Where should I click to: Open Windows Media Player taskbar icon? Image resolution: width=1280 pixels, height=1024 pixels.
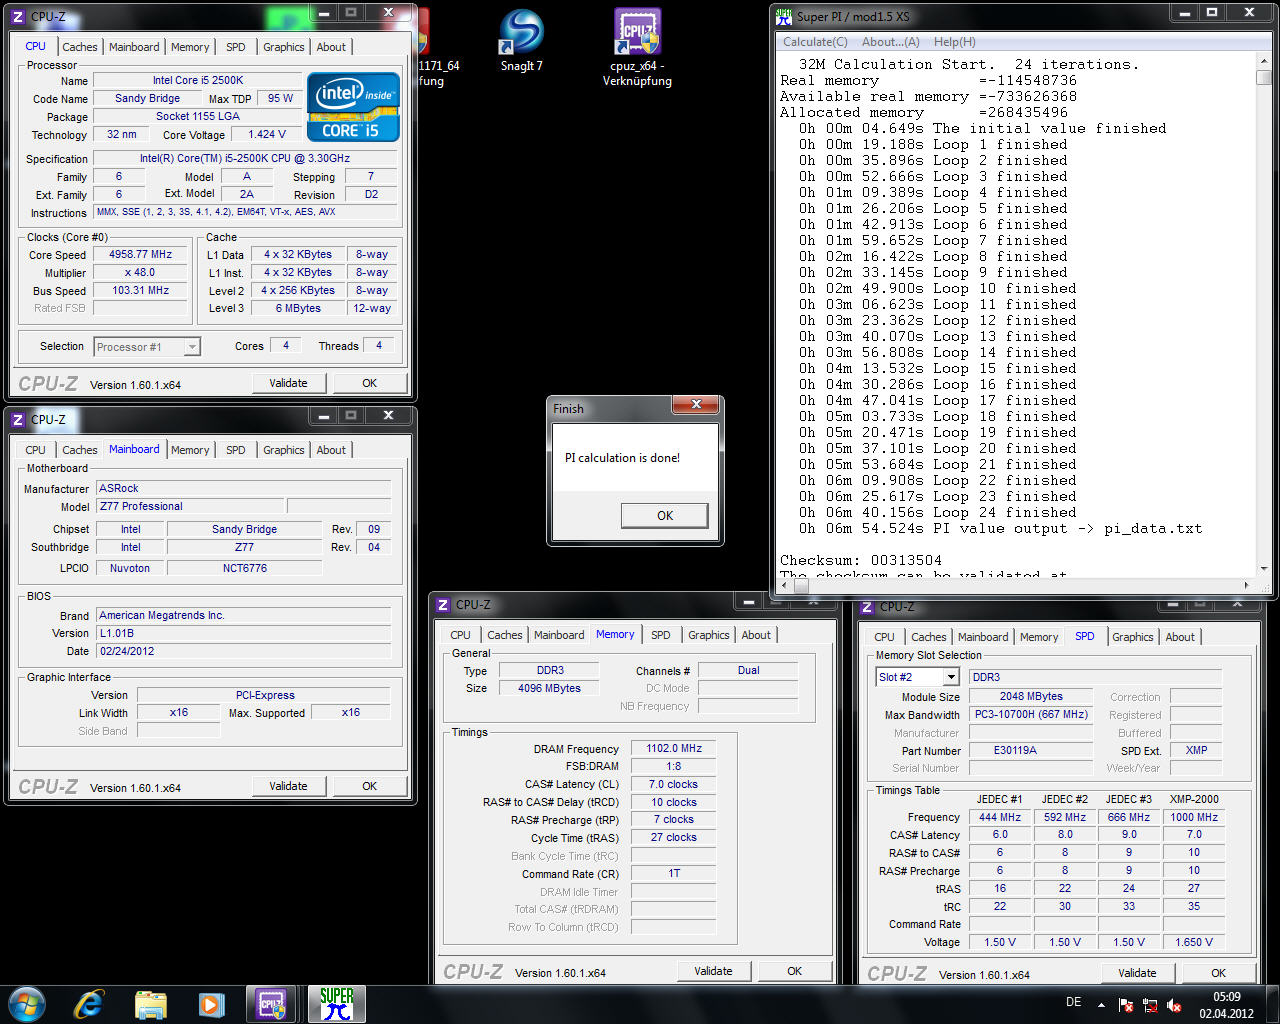211,1004
